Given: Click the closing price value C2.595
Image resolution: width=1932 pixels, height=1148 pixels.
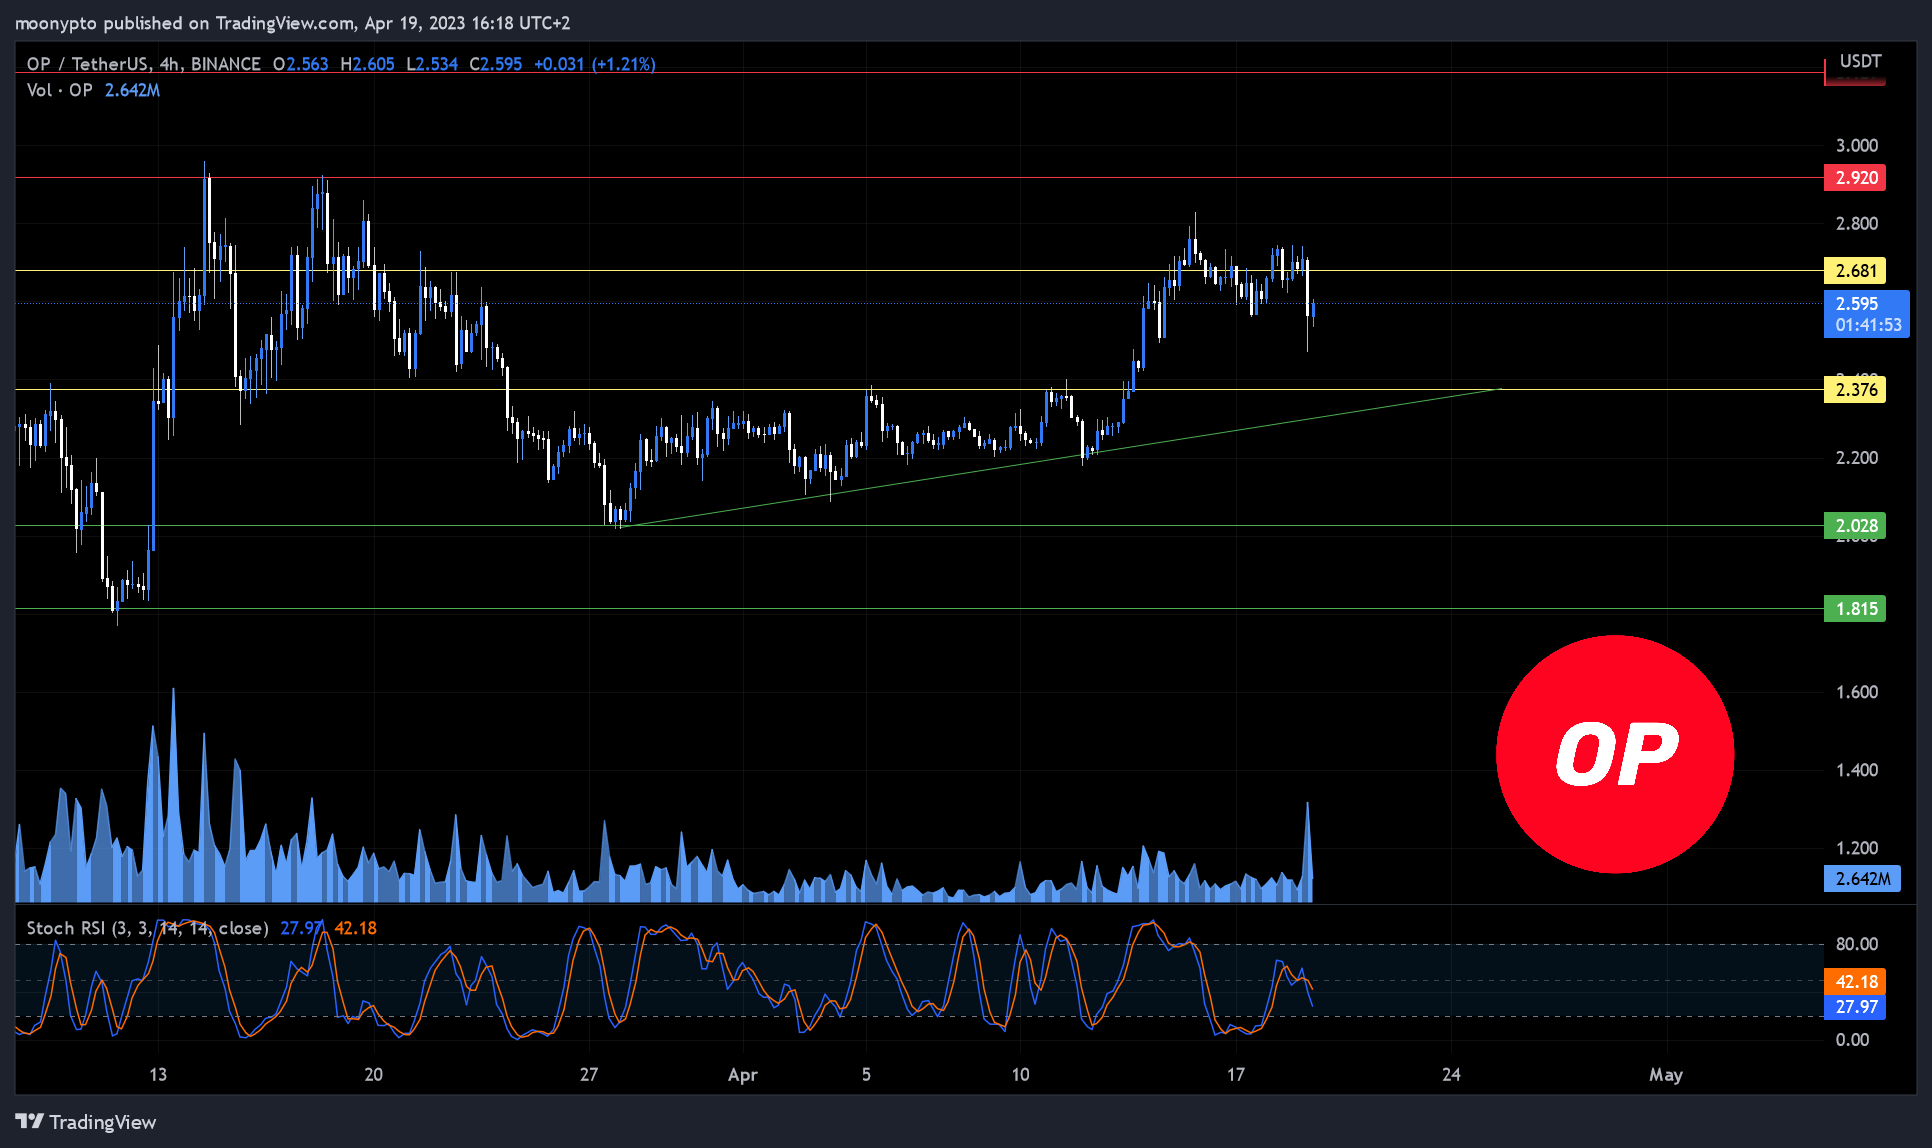Looking at the screenshot, I should (x=496, y=64).
